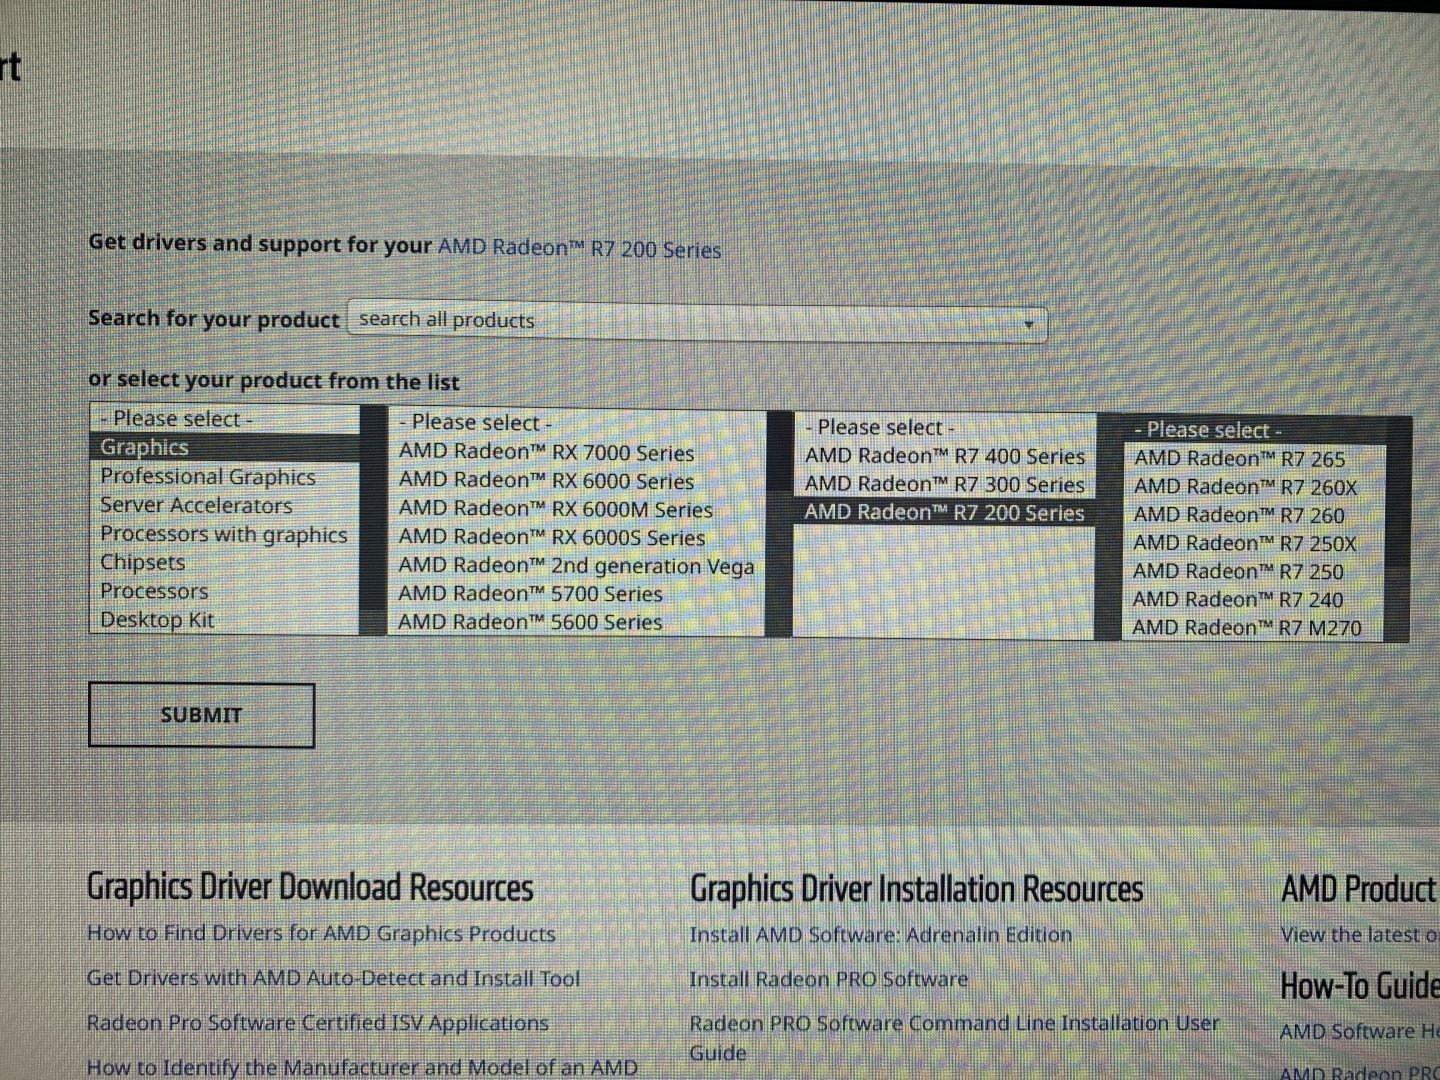The image size is (1440, 1080).
Task: Select Desktop Kit category
Action: [x=224, y=620]
